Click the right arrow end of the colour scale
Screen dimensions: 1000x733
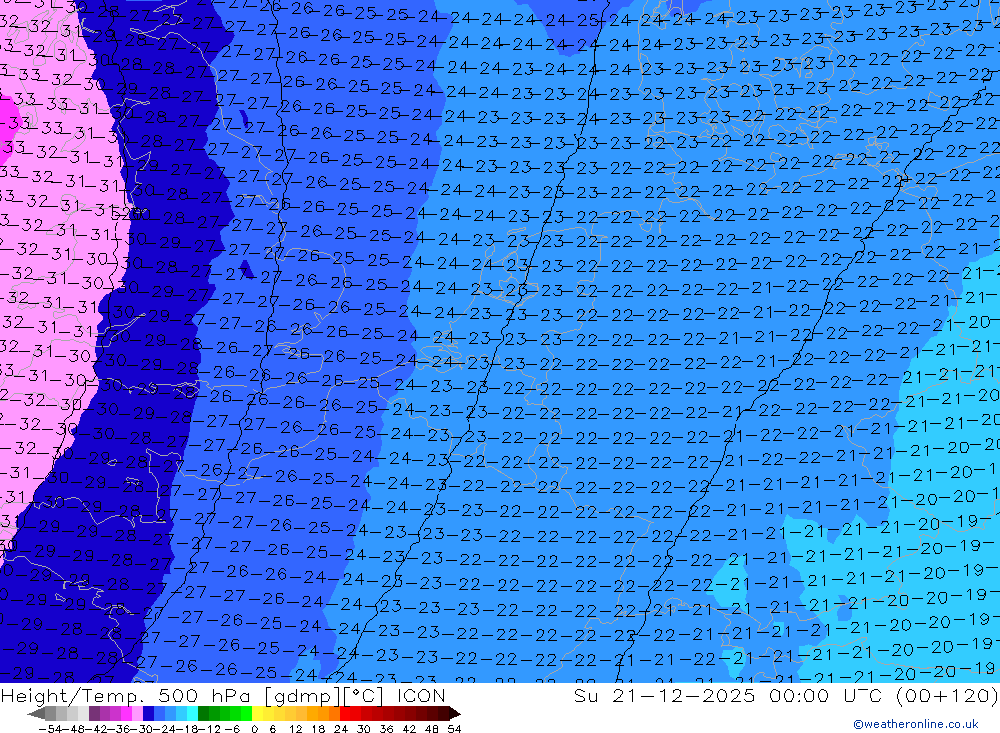pyautogui.click(x=455, y=714)
